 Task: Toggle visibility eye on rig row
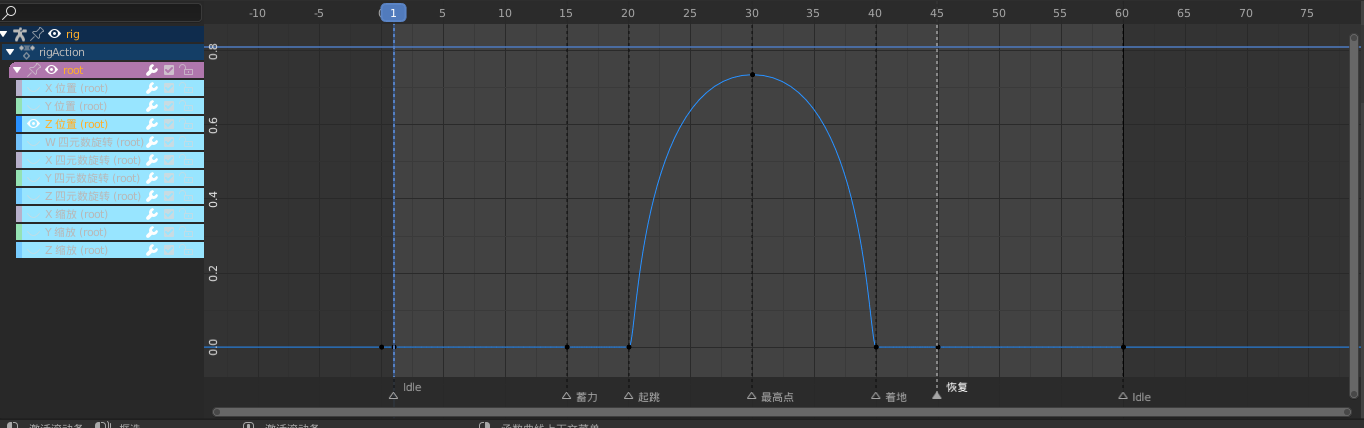[x=55, y=34]
